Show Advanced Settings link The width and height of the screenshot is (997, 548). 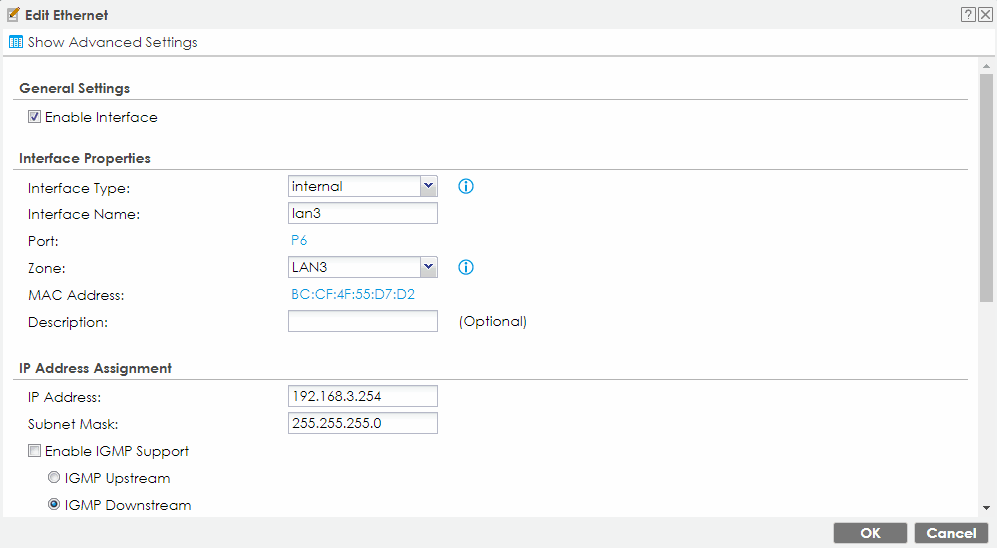click(112, 42)
